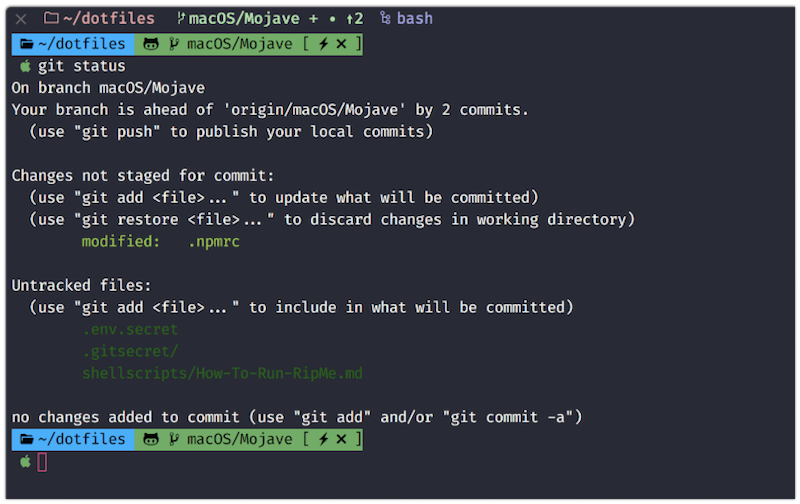The width and height of the screenshot is (800, 504).
Task: Click the GitHub octocat icon in bottom prompt
Action: click(x=151, y=439)
